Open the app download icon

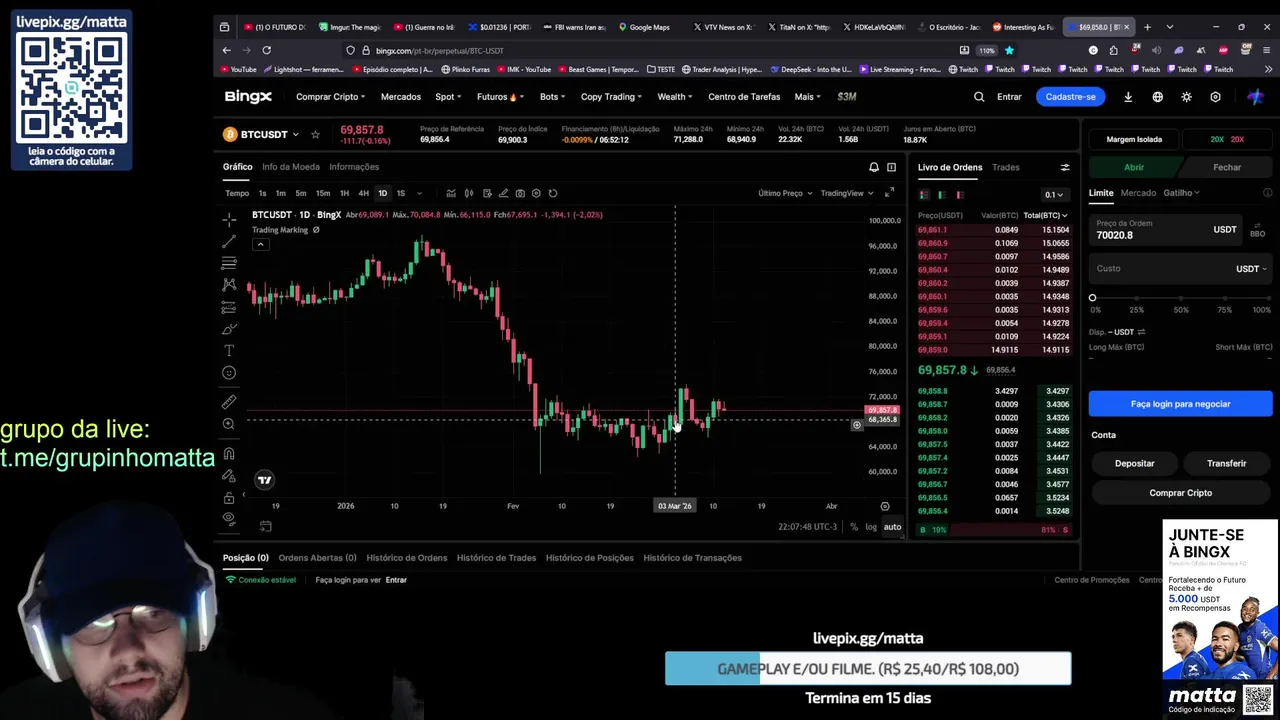coord(1128,97)
